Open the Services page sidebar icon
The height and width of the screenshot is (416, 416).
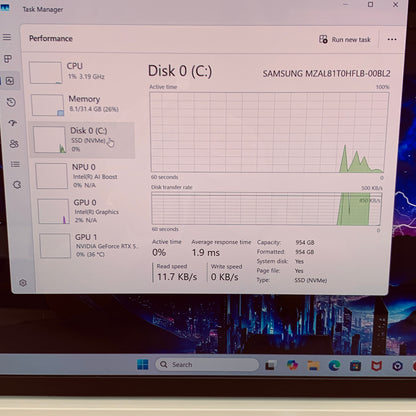coord(17,185)
